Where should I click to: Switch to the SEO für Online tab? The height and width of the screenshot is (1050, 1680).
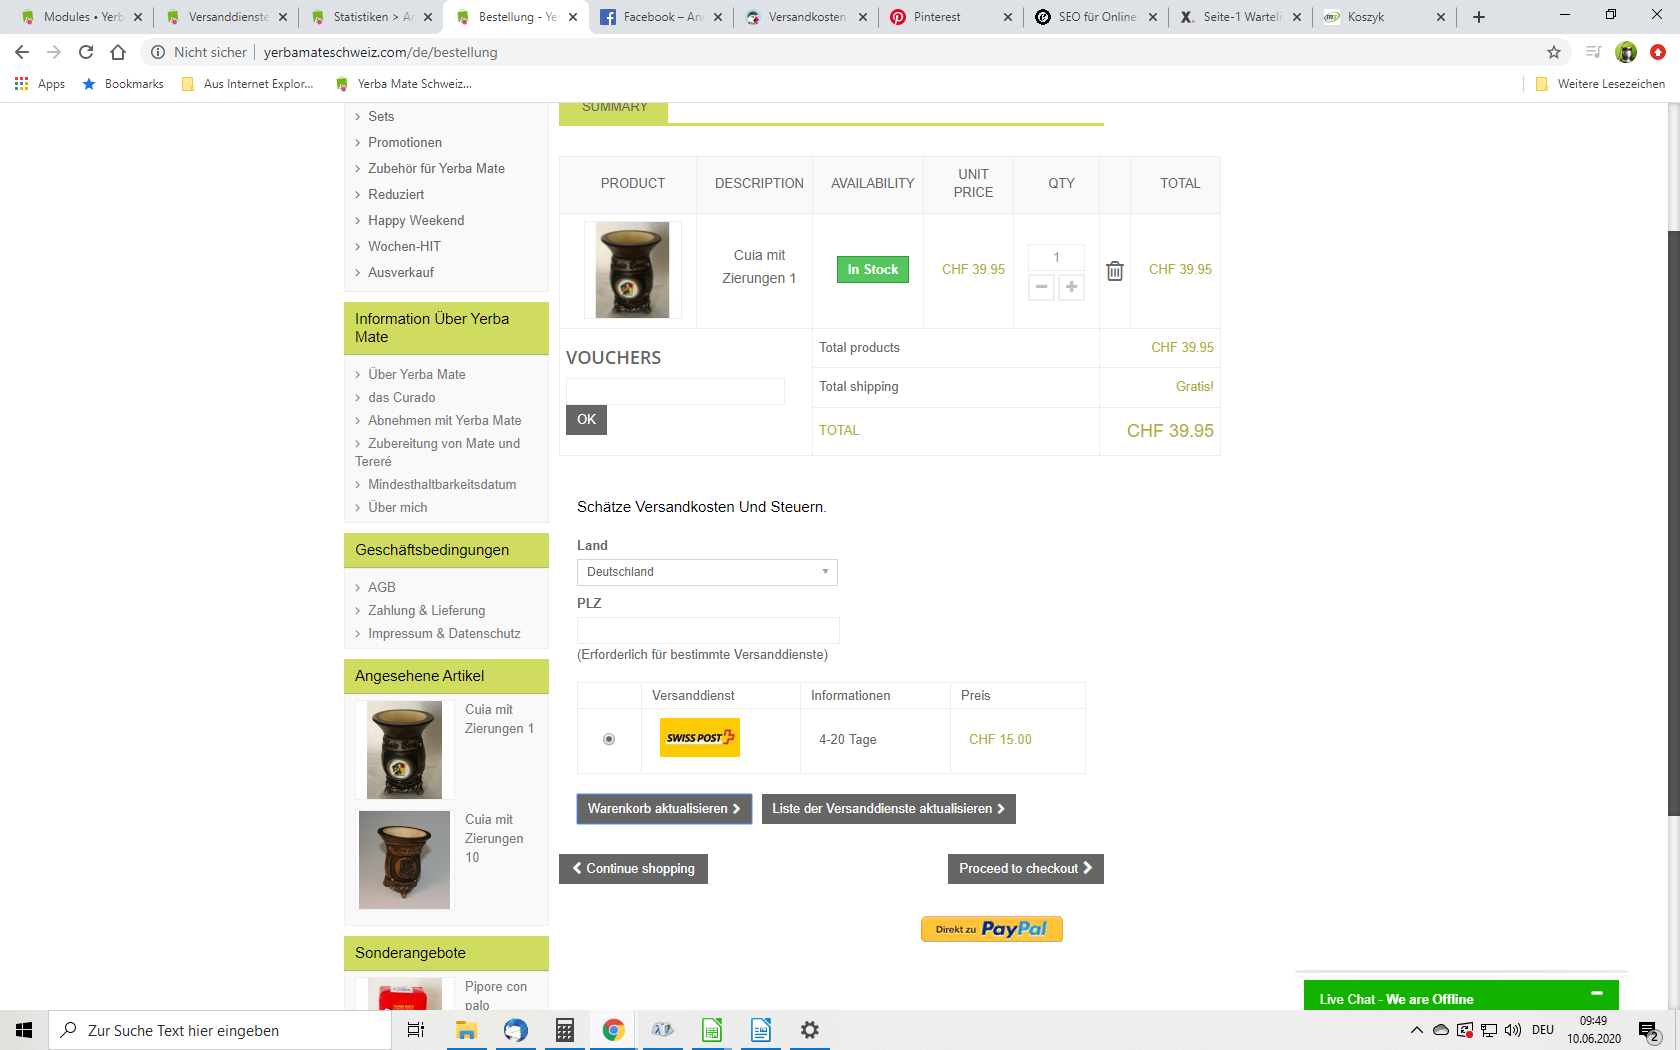[1097, 17]
